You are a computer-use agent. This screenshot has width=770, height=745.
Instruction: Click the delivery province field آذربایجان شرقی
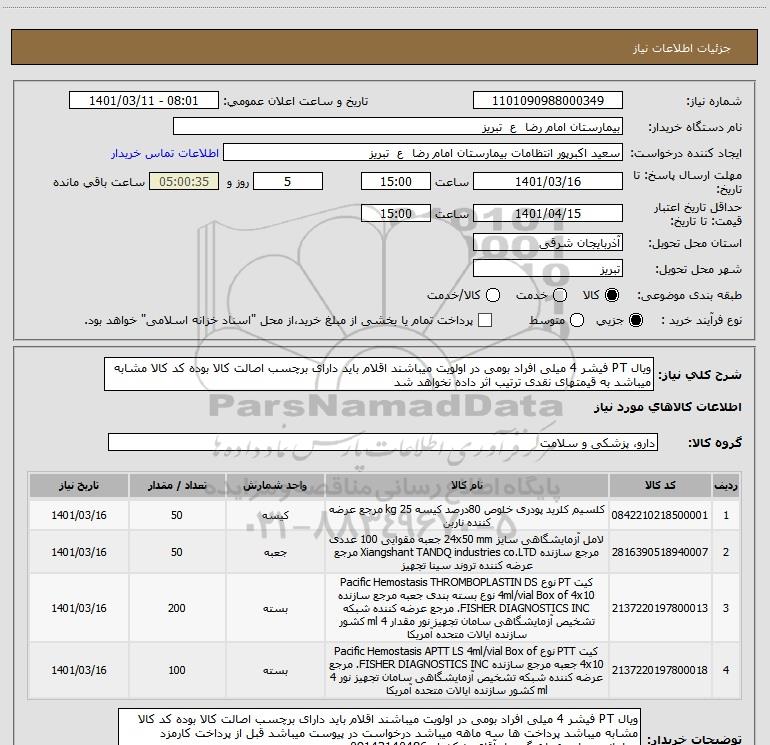point(548,243)
